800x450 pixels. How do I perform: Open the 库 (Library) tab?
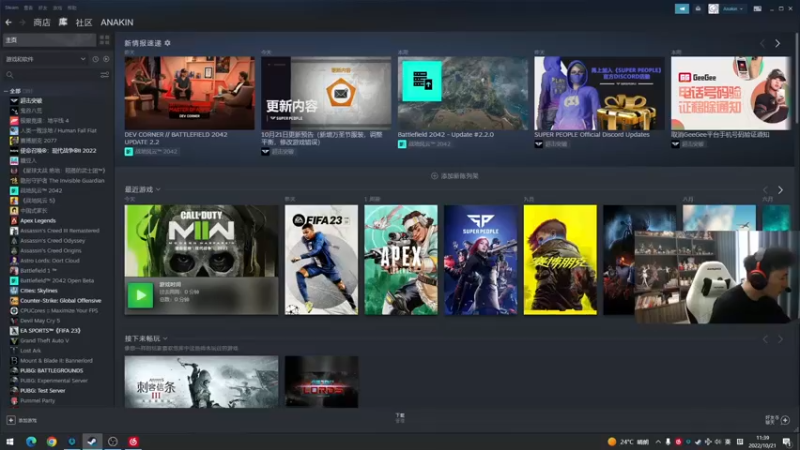pos(63,22)
